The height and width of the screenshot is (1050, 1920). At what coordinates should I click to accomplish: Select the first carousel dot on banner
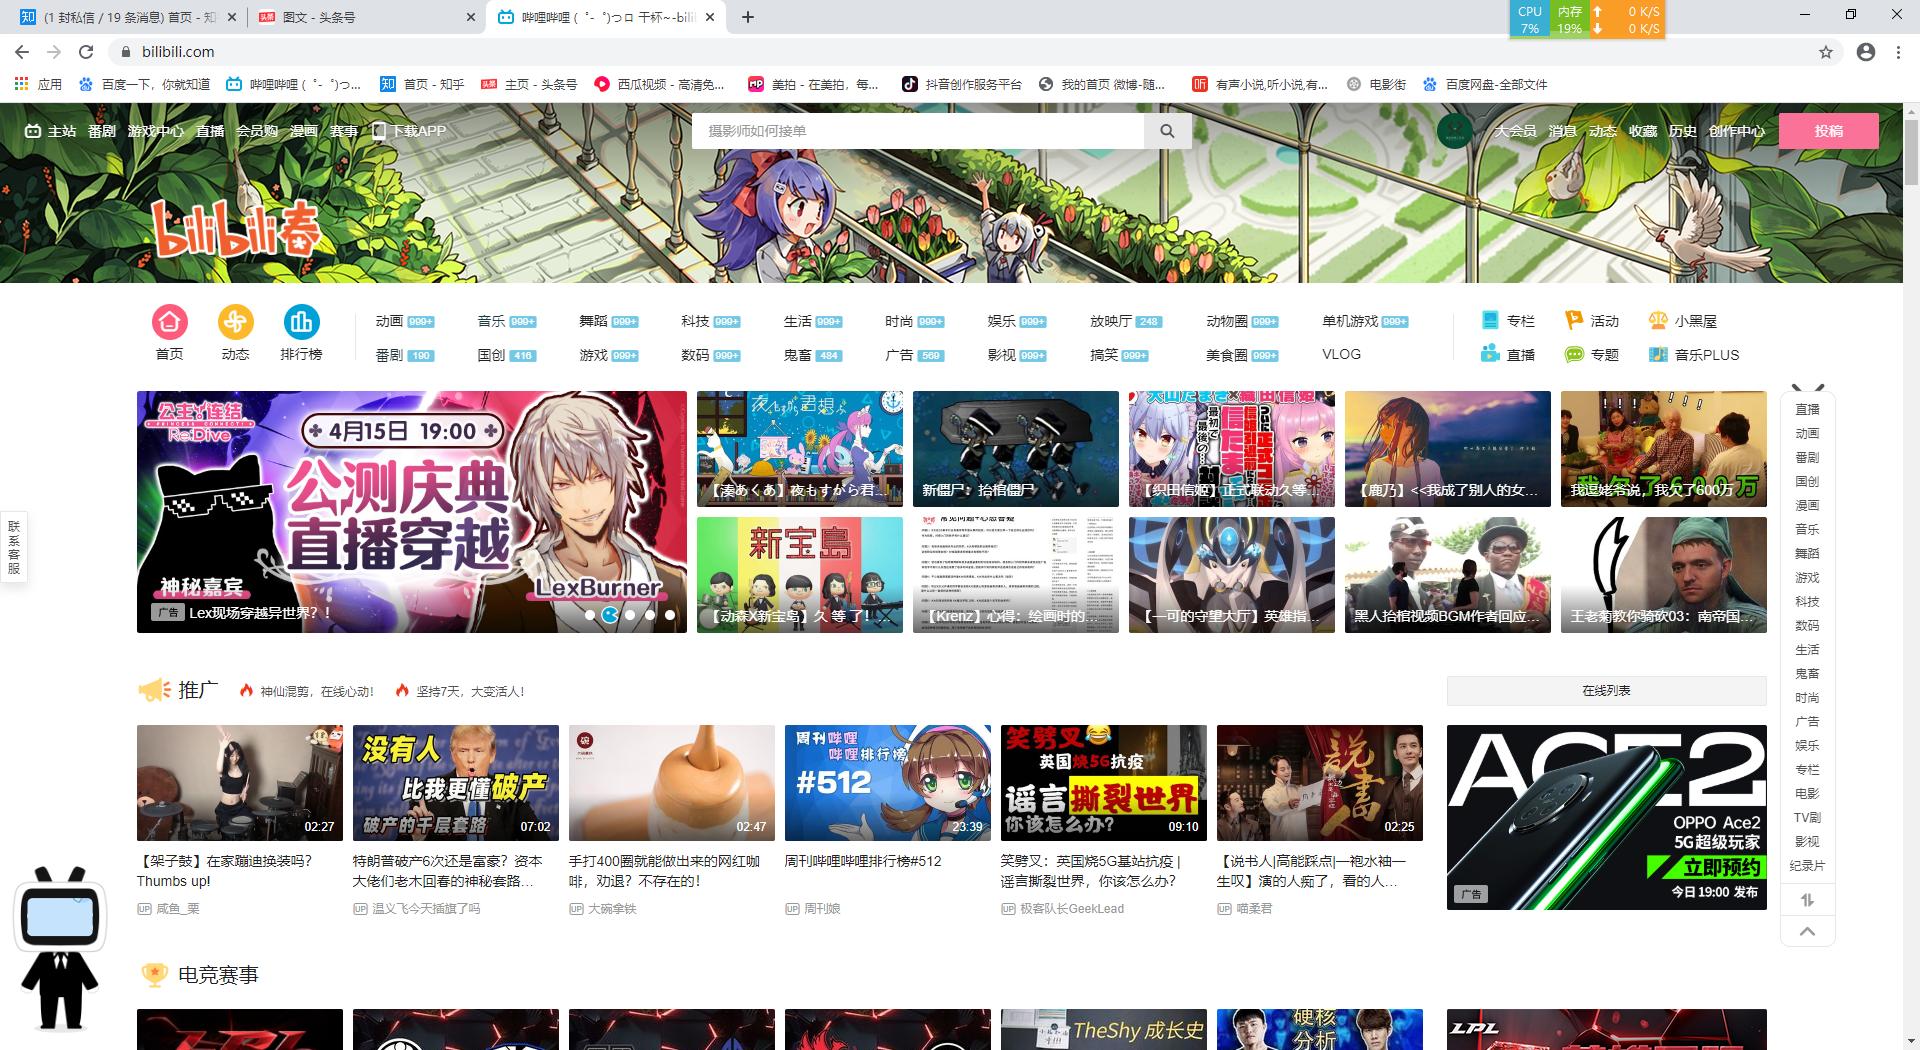pyautogui.click(x=590, y=615)
